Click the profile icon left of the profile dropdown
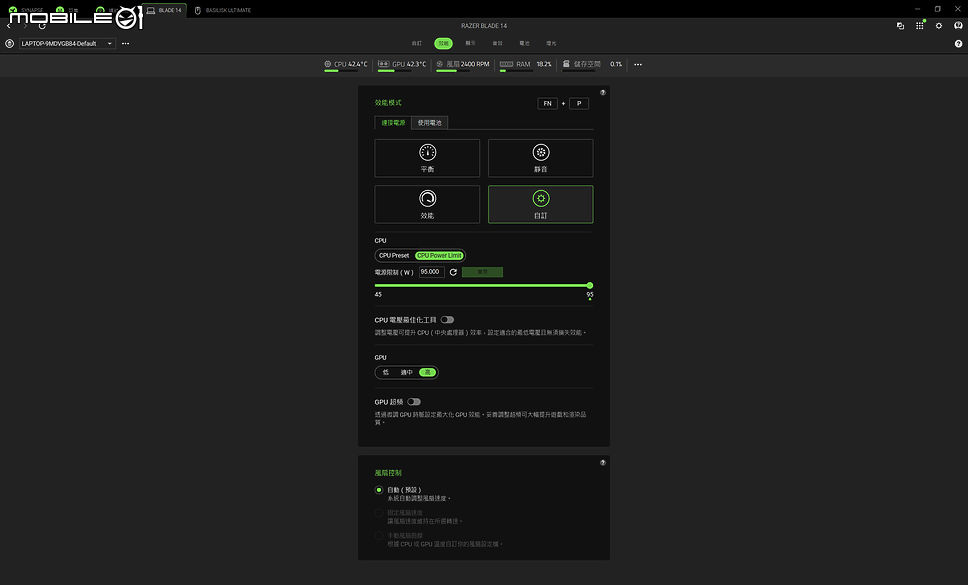The height and width of the screenshot is (585, 968). tap(9, 44)
